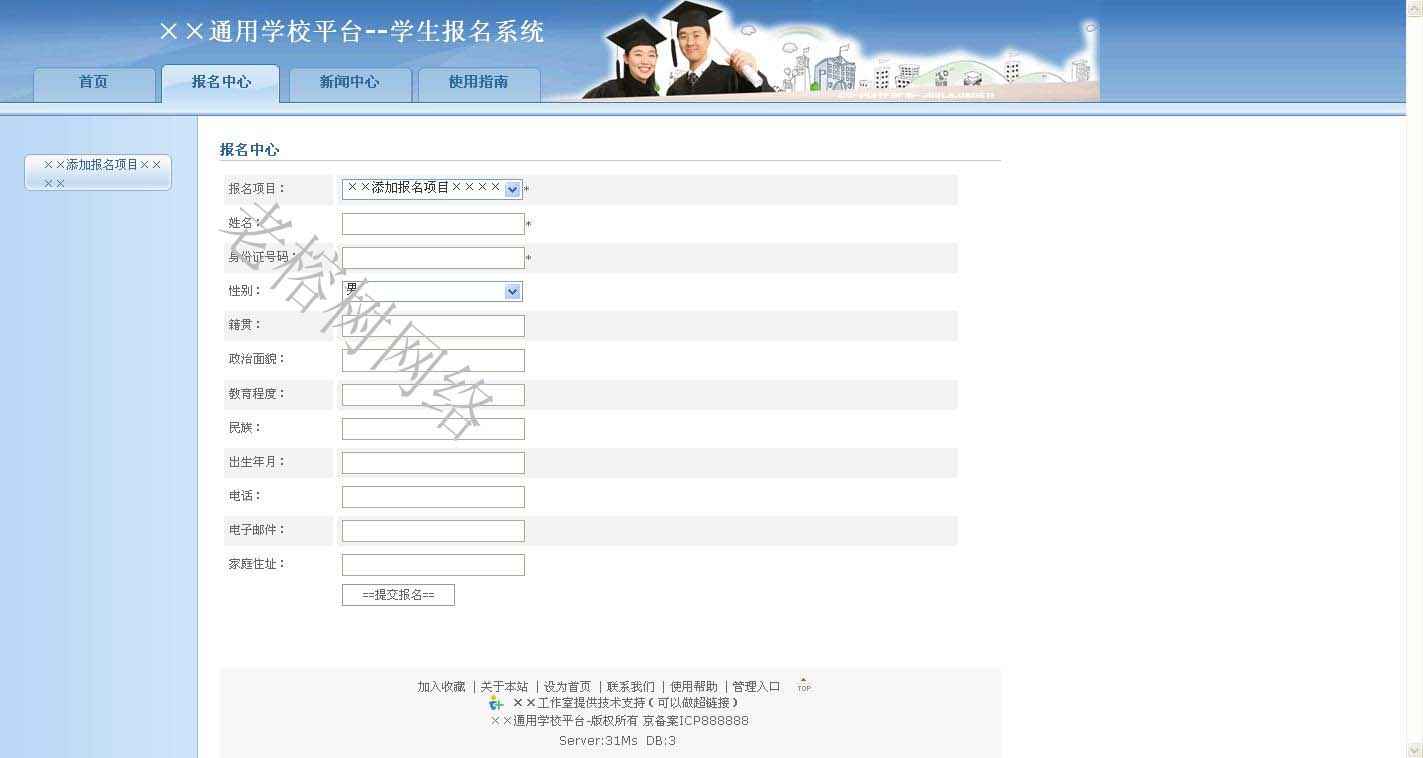Focus the 姓名 input field
This screenshot has width=1423, height=758.
point(433,224)
